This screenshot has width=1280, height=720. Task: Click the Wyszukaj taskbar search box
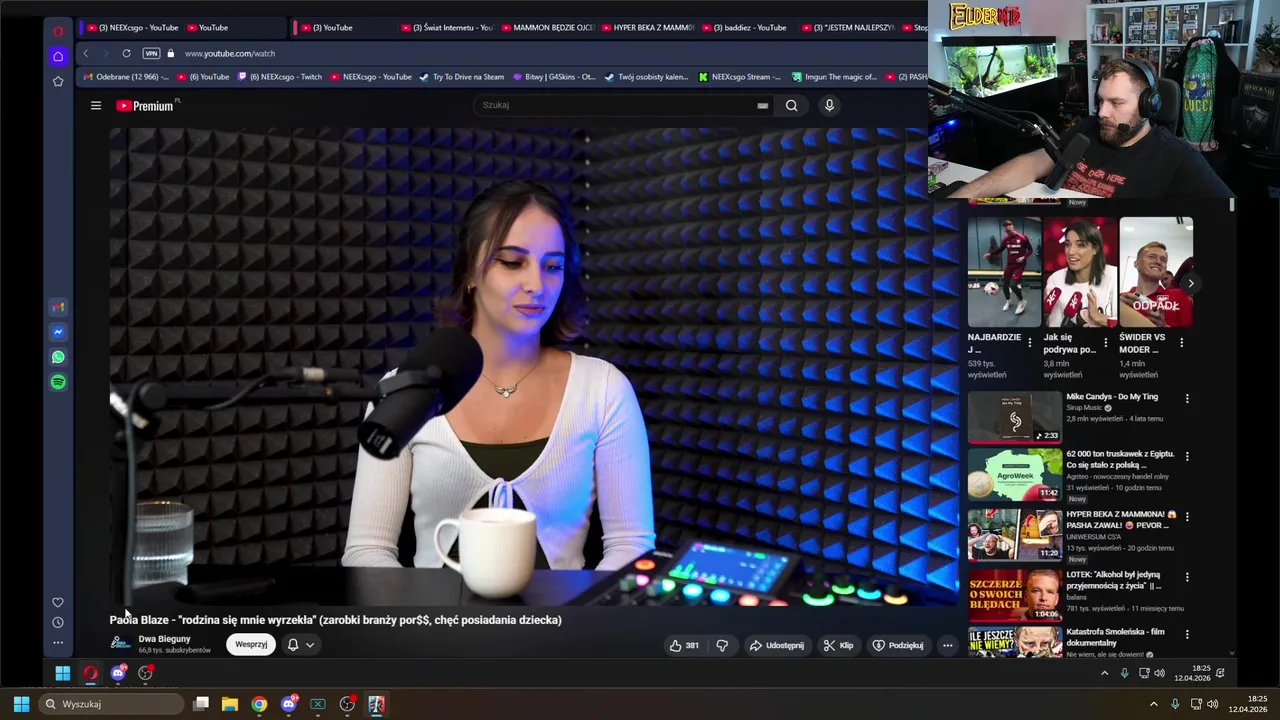point(112,704)
